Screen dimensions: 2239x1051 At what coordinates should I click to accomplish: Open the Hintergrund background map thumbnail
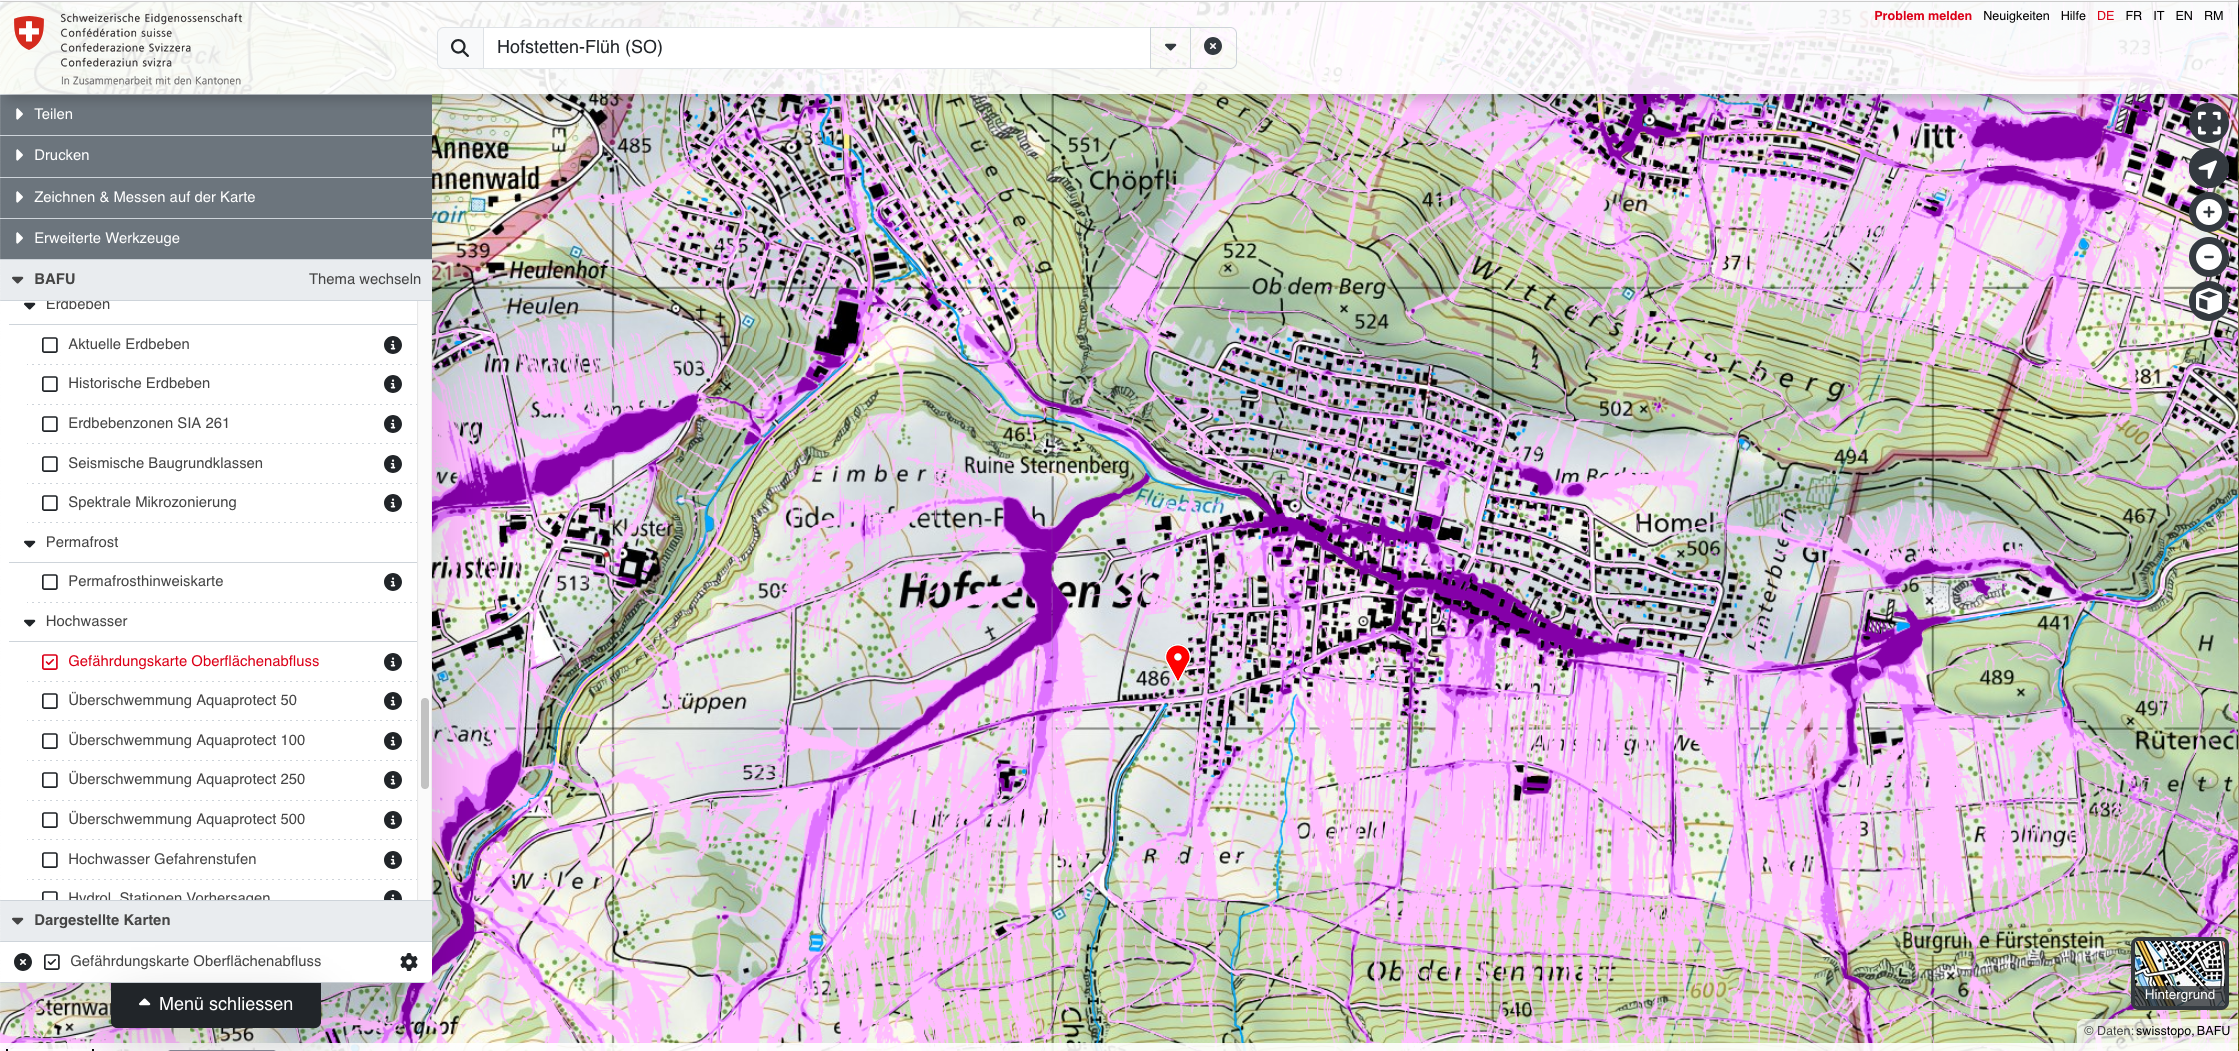click(x=2179, y=971)
